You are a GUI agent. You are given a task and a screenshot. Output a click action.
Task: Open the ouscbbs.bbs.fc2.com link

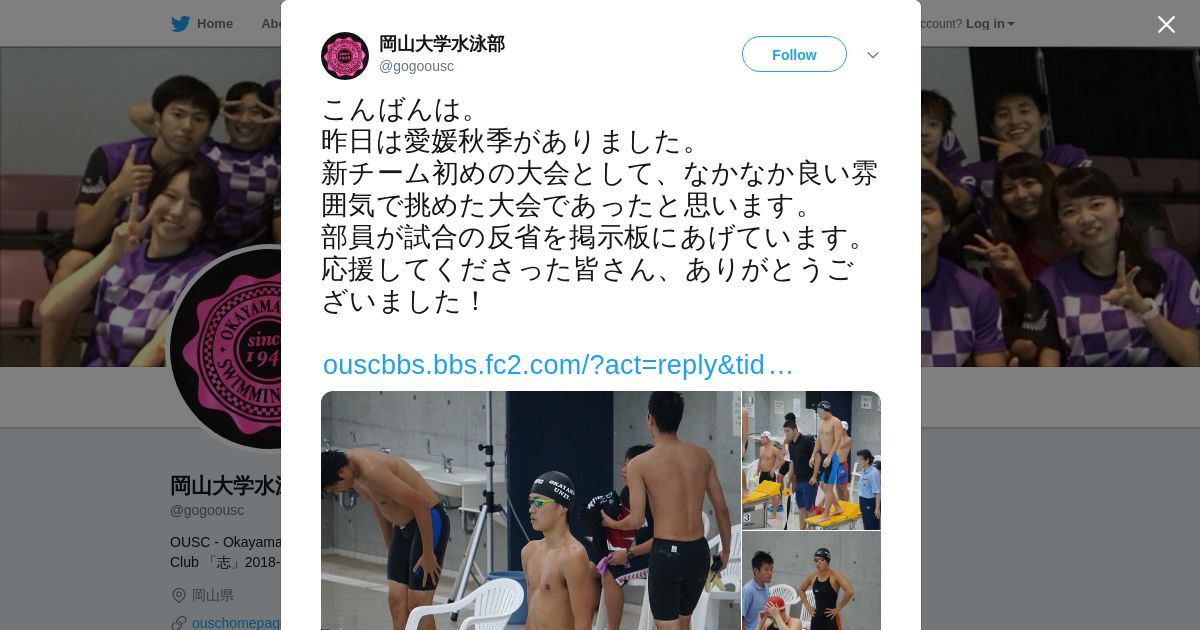click(x=558, y=365)
